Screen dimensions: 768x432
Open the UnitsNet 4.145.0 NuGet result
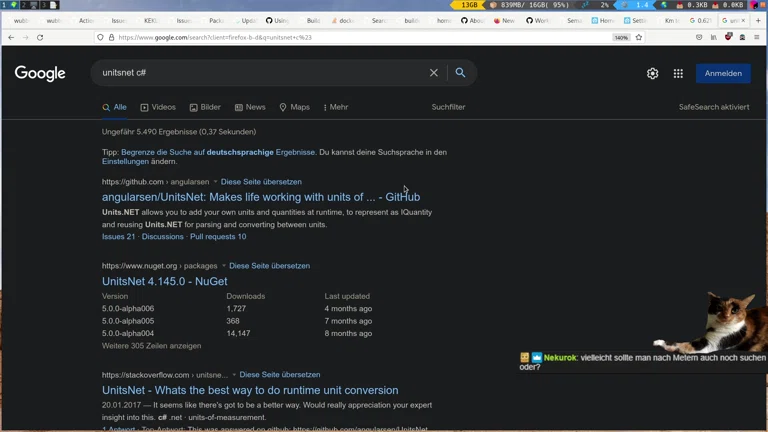(164, 282)
